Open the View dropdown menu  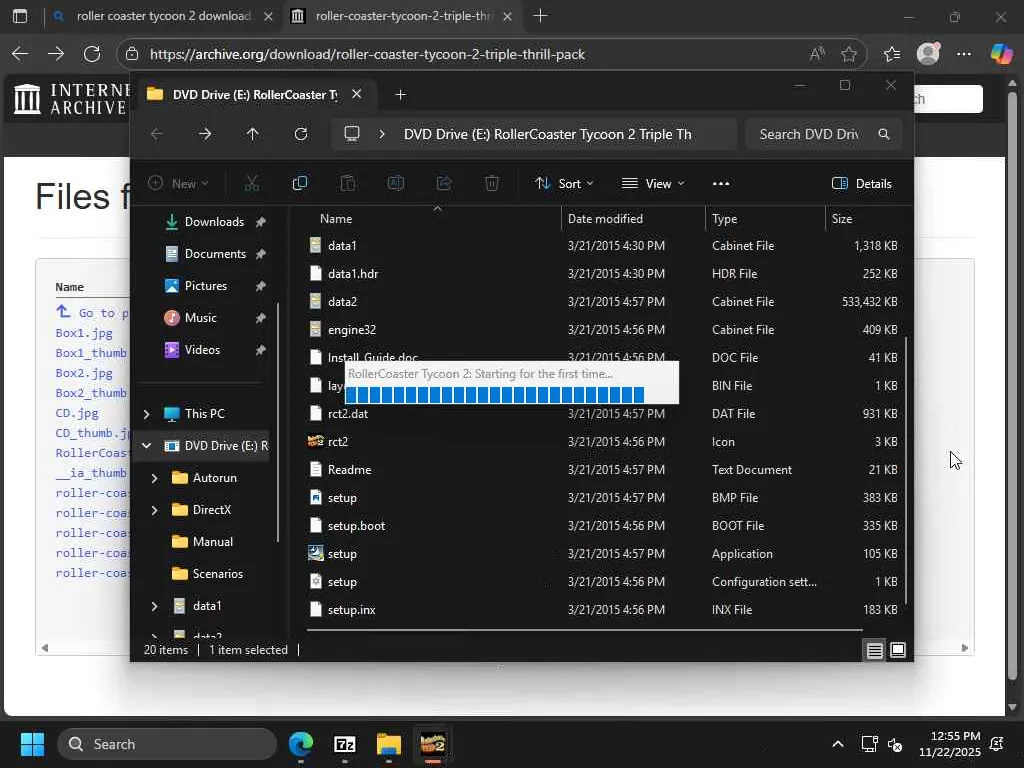[653, 184]
